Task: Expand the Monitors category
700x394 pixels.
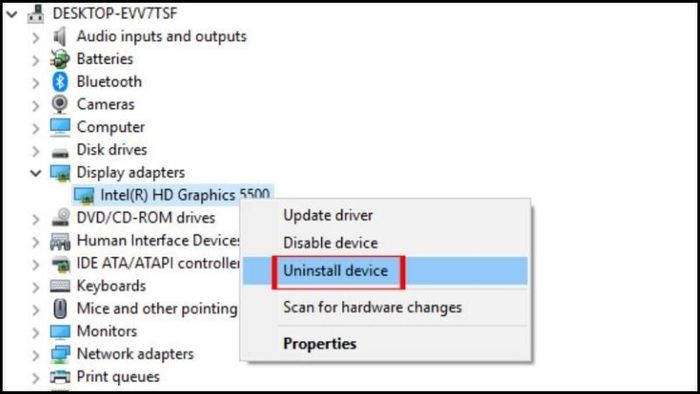Action: [x=36, y=332]
